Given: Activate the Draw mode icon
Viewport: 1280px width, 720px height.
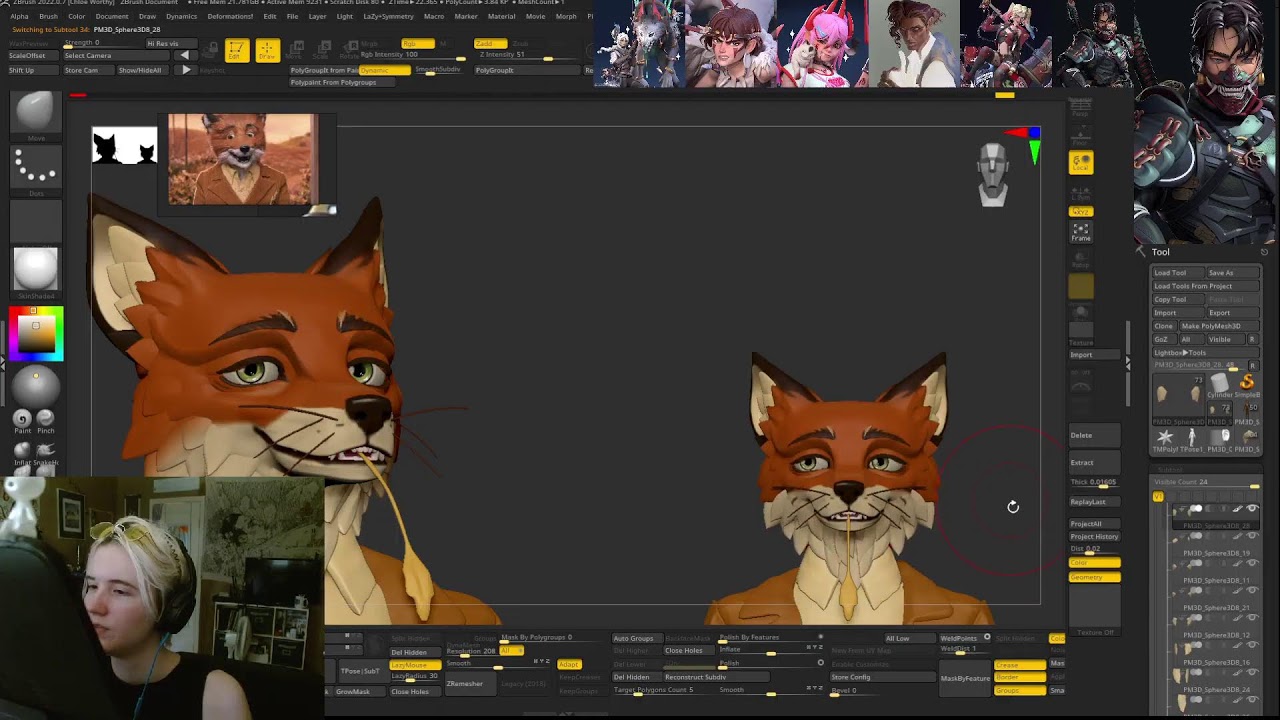Looking at the screenshot, I should point(267,50).
